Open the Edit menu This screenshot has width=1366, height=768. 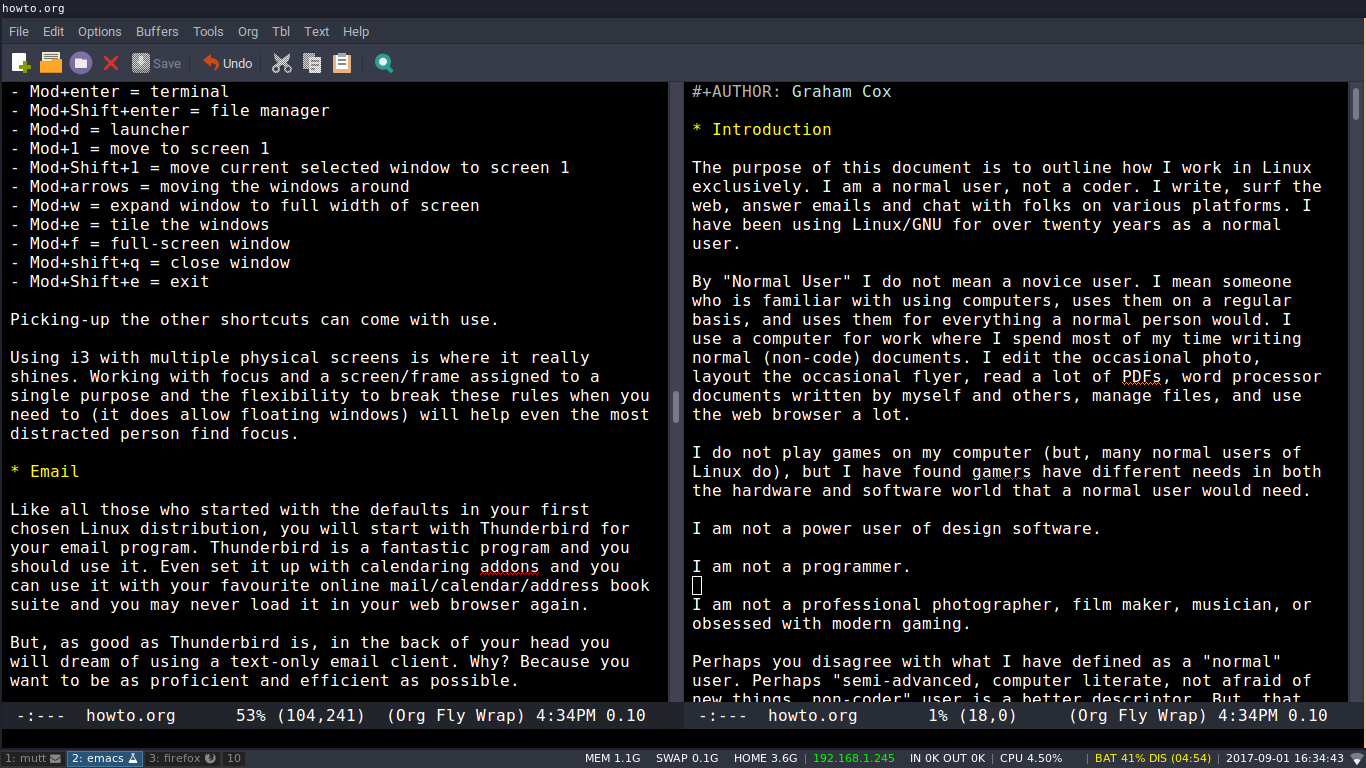(53, 32)
